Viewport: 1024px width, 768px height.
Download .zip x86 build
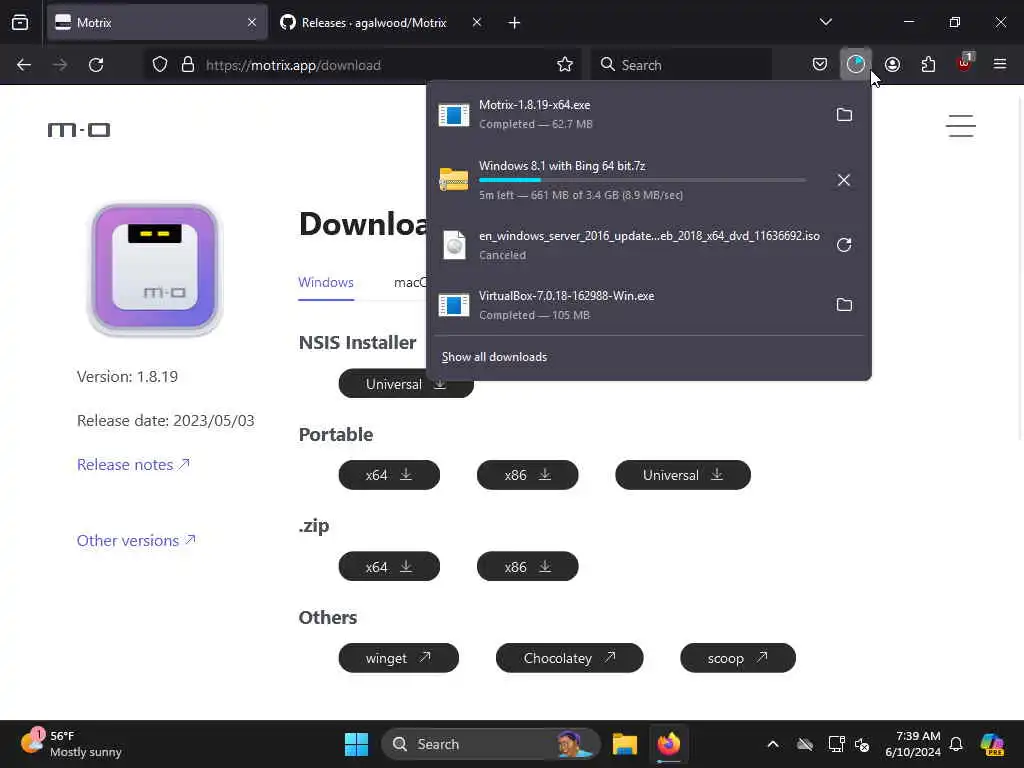(x=528, y=566)
